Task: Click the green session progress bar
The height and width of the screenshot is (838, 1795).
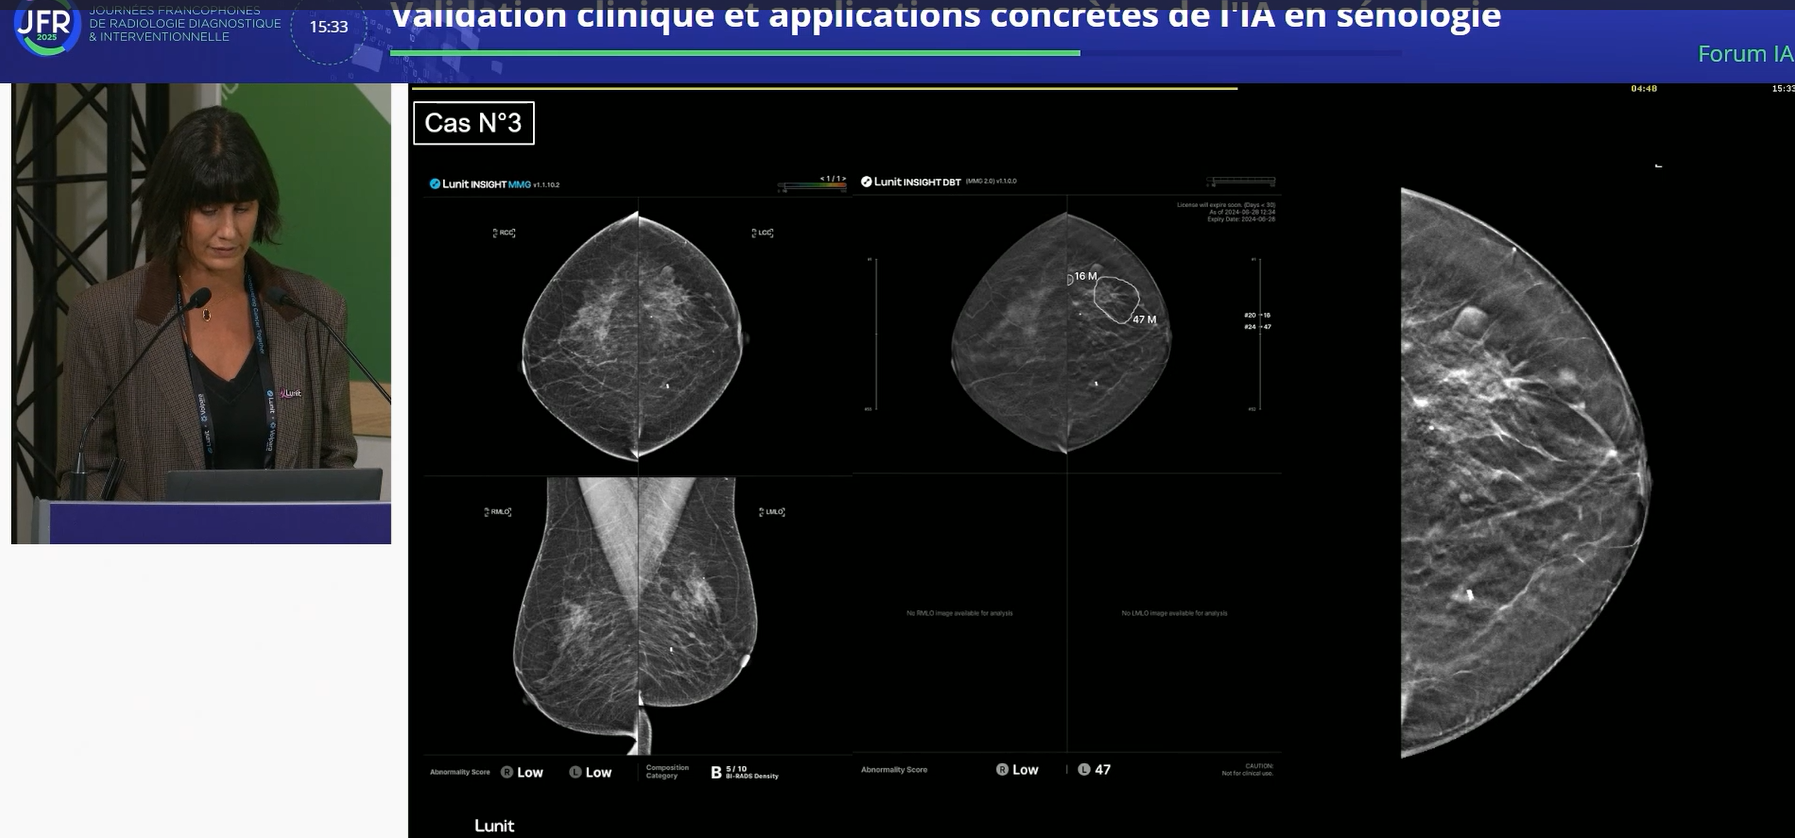Action: tap(734, 53)
